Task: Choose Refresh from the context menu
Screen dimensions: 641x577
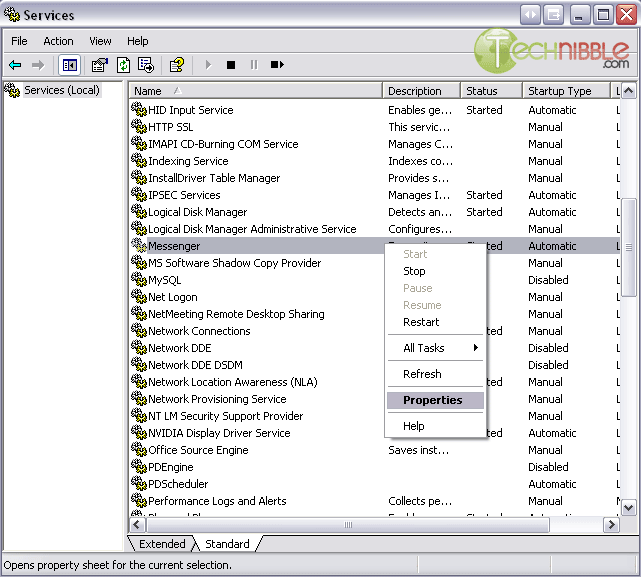Action: tap(435, 374)
